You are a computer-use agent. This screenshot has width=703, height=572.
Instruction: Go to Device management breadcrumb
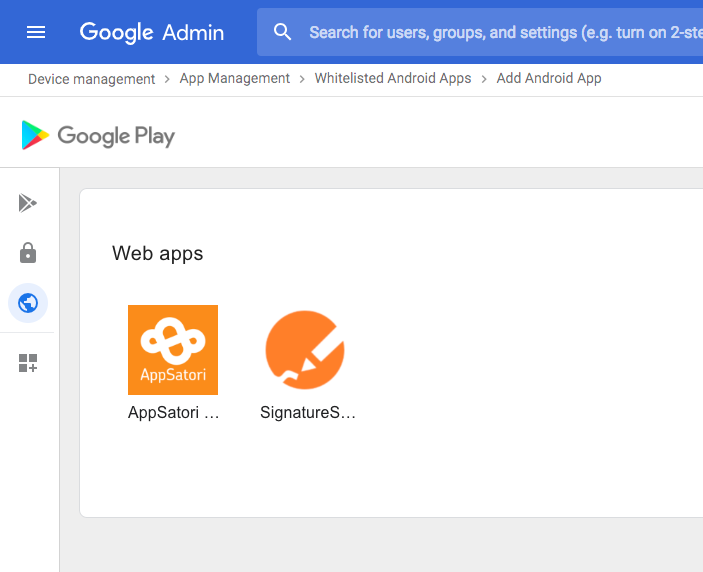(x=91, y=78)
